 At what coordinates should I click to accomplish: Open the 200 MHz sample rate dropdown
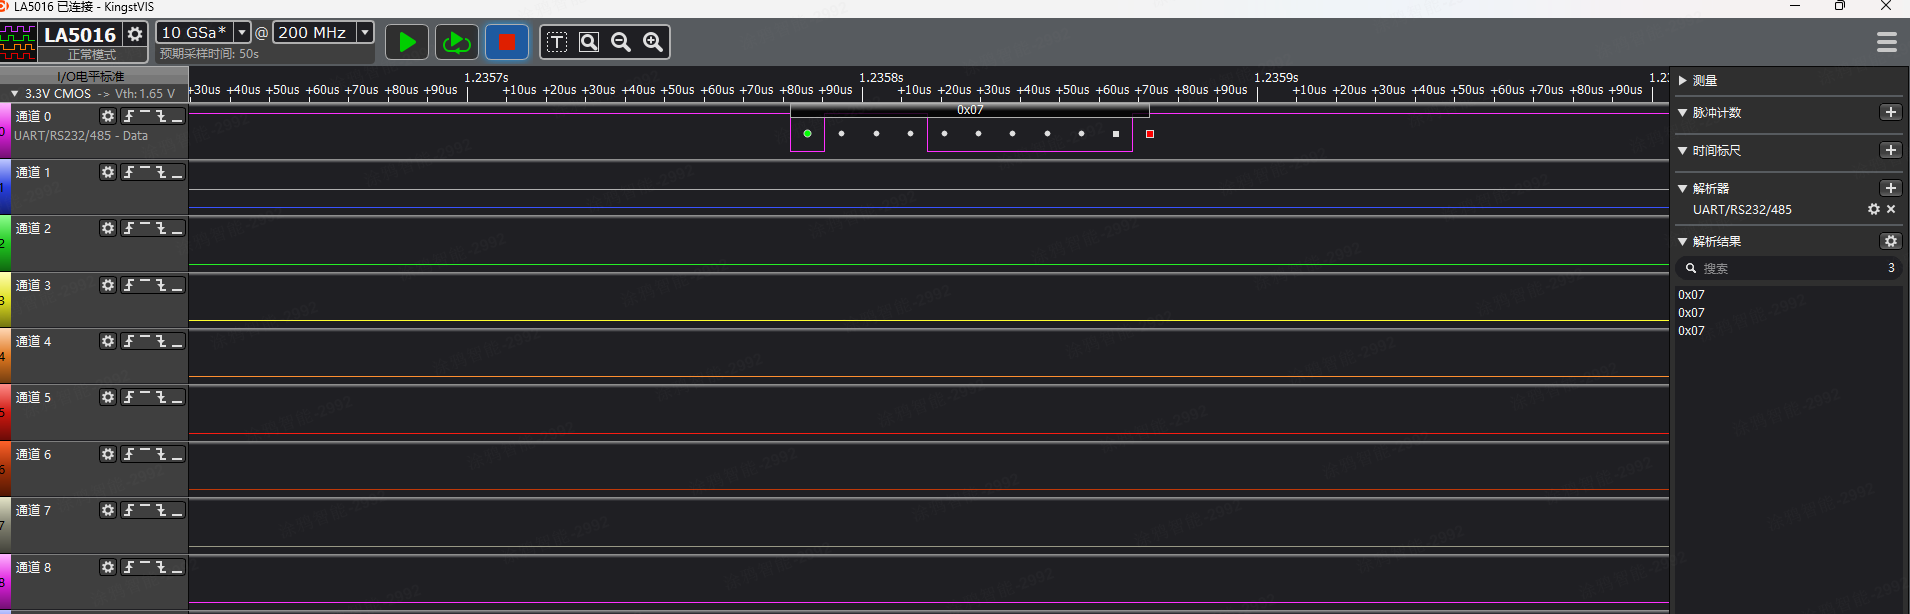pos(365,33)
